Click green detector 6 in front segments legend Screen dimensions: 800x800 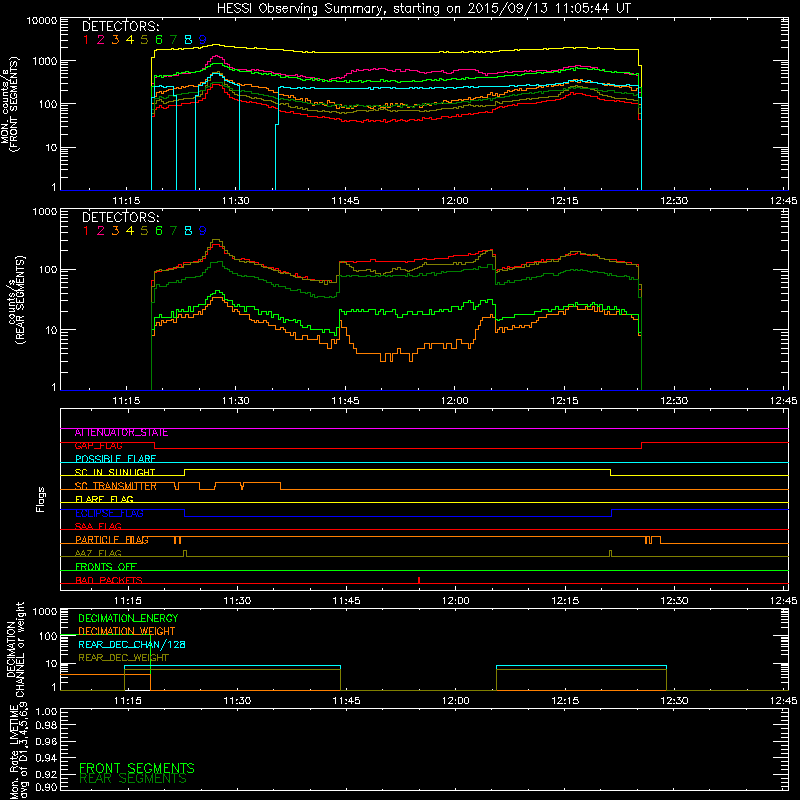coord(159,39)
